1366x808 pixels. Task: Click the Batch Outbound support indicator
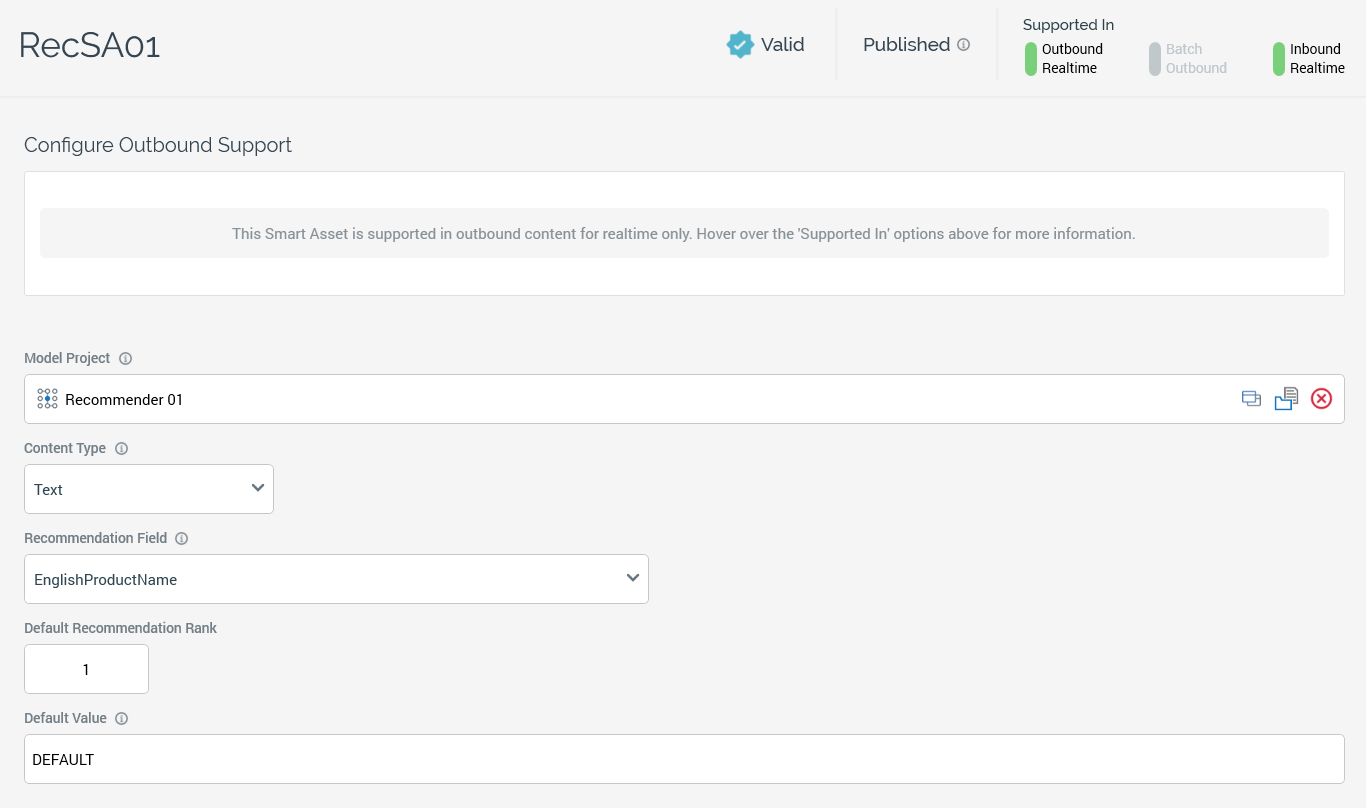[x=1155, y=59]
